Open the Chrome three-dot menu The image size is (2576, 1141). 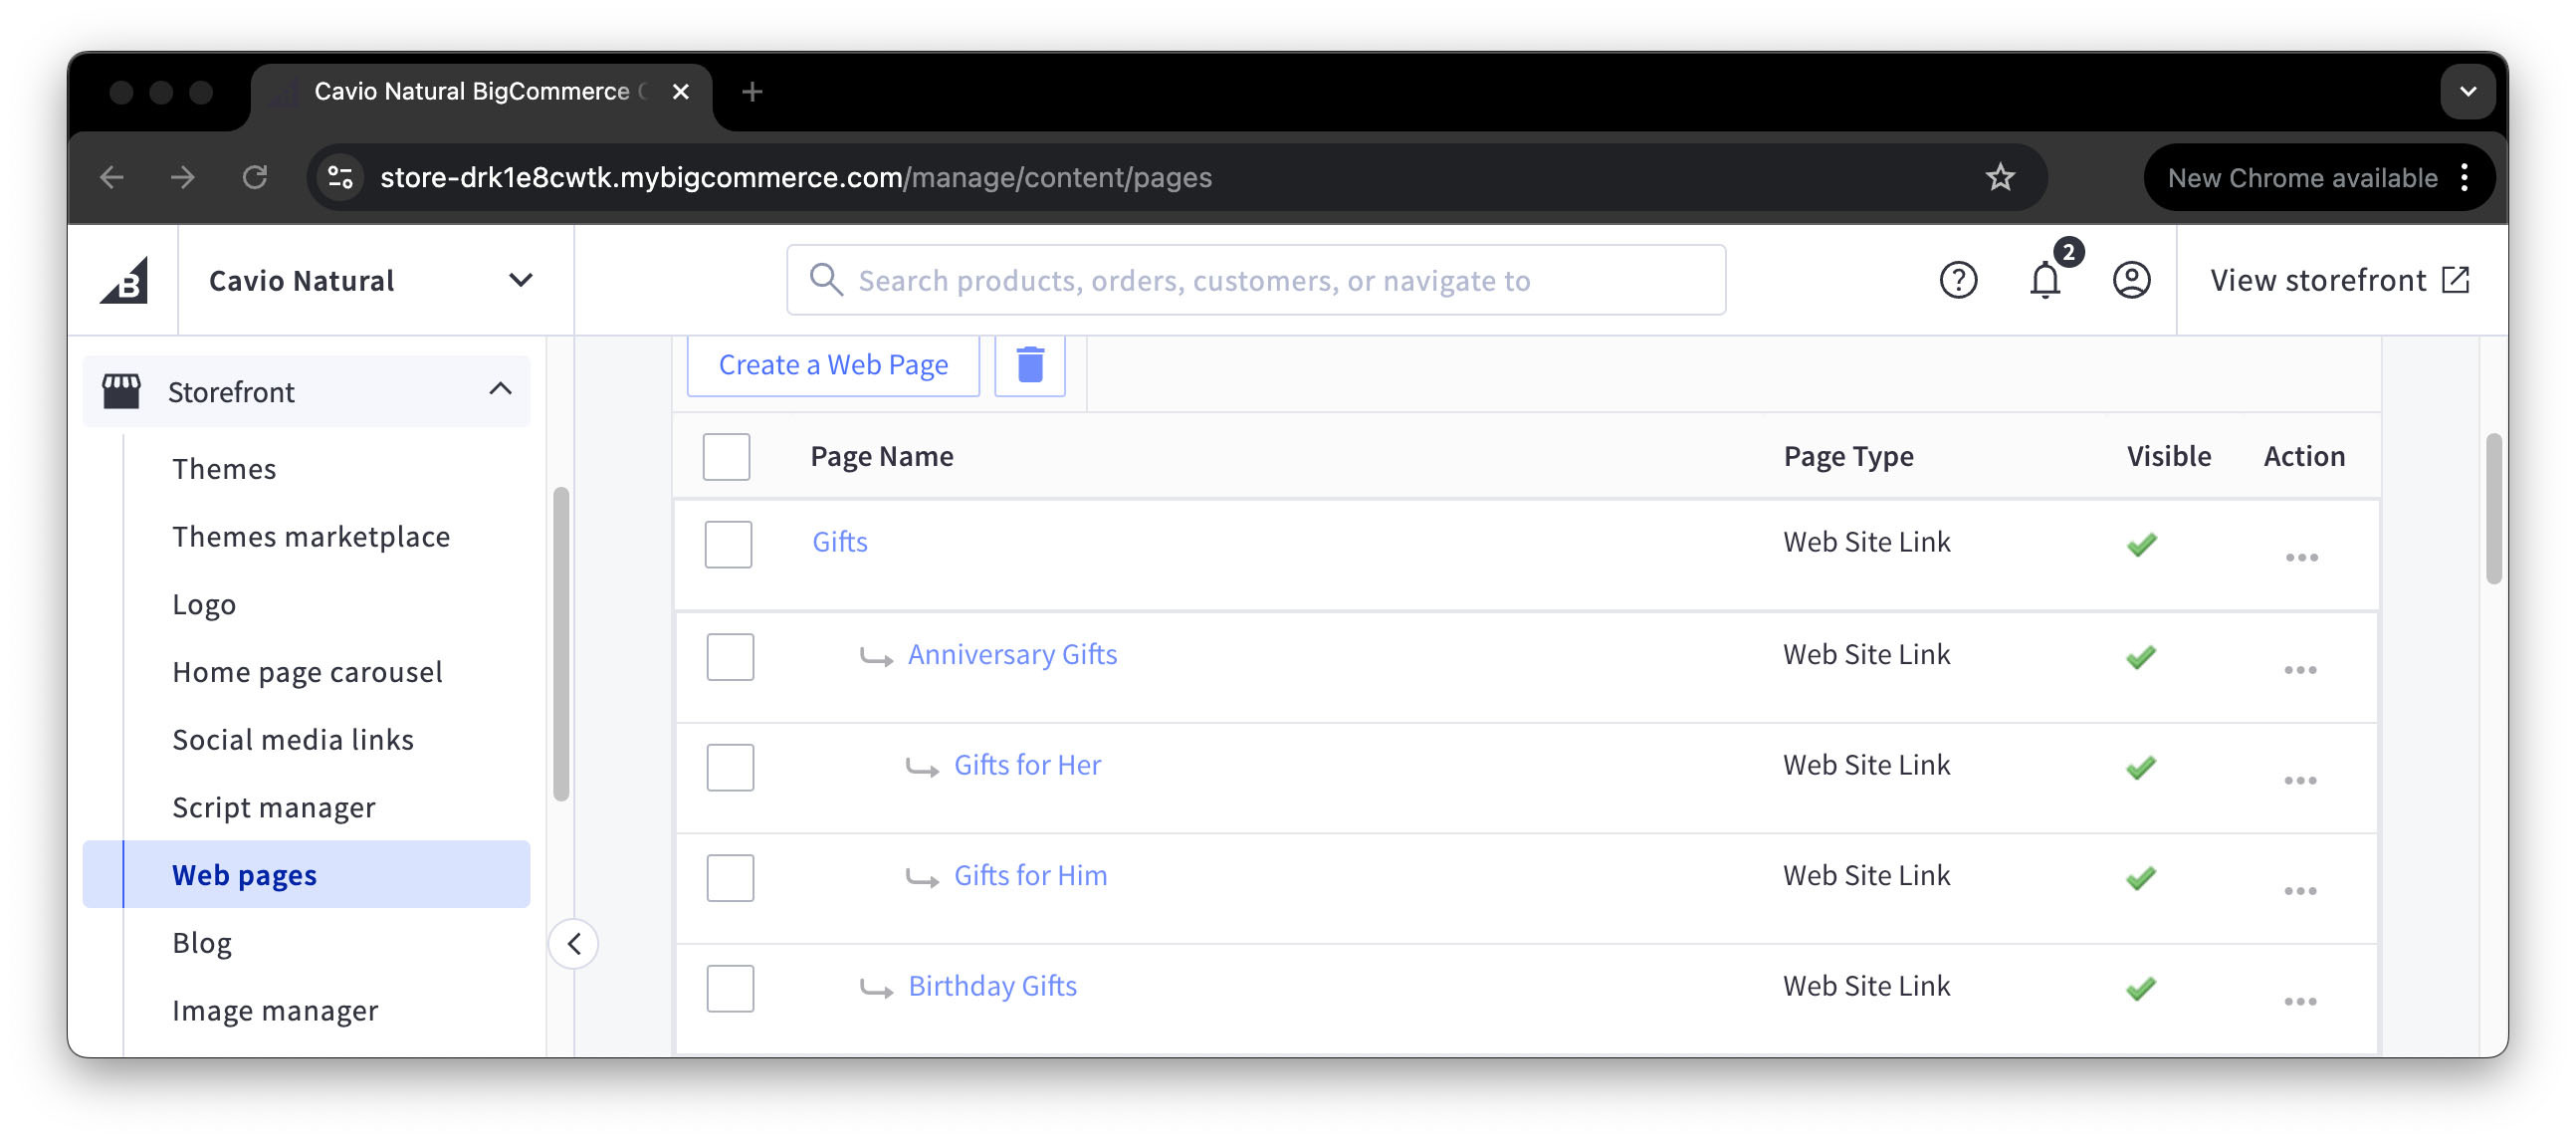pos(2464,177)
